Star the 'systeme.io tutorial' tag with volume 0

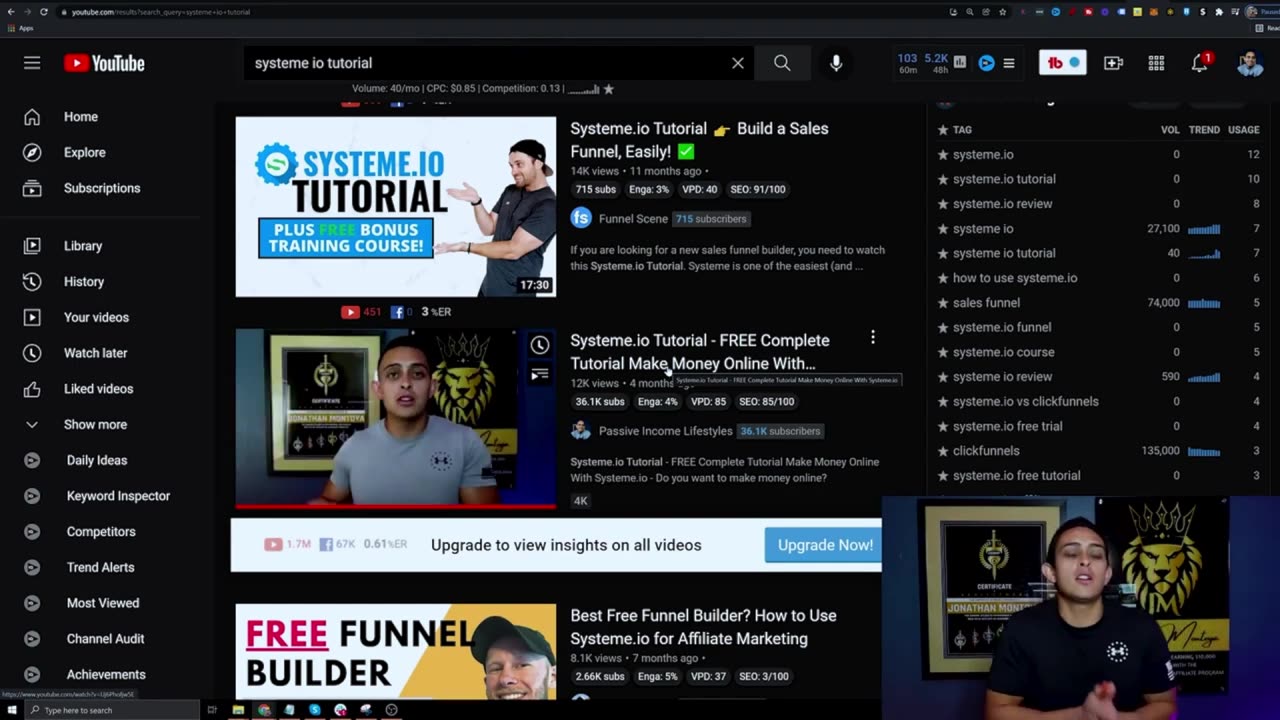coord(943,179)
